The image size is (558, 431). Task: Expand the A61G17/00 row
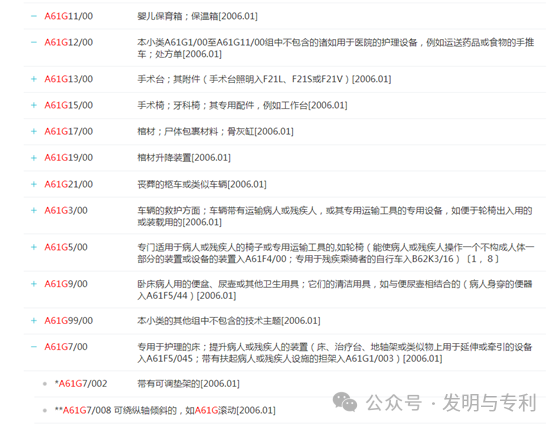[34, 131]
